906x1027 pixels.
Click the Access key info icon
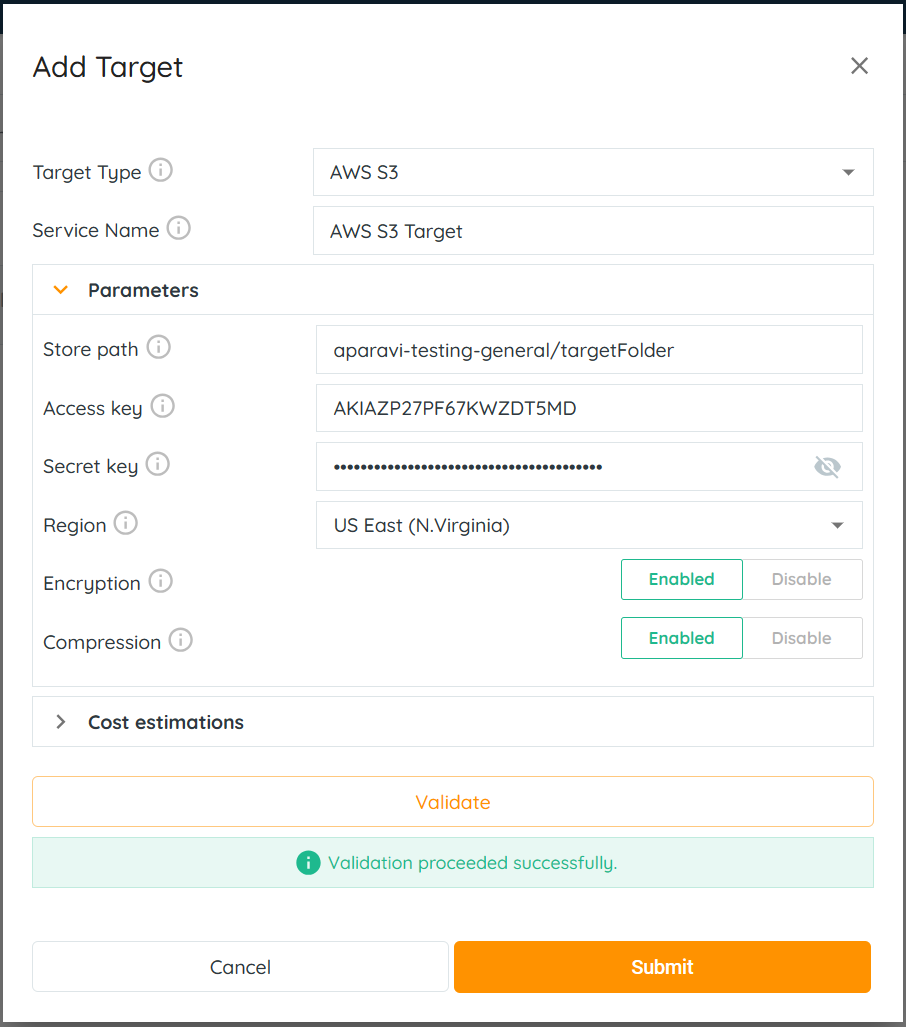[163, 407]
